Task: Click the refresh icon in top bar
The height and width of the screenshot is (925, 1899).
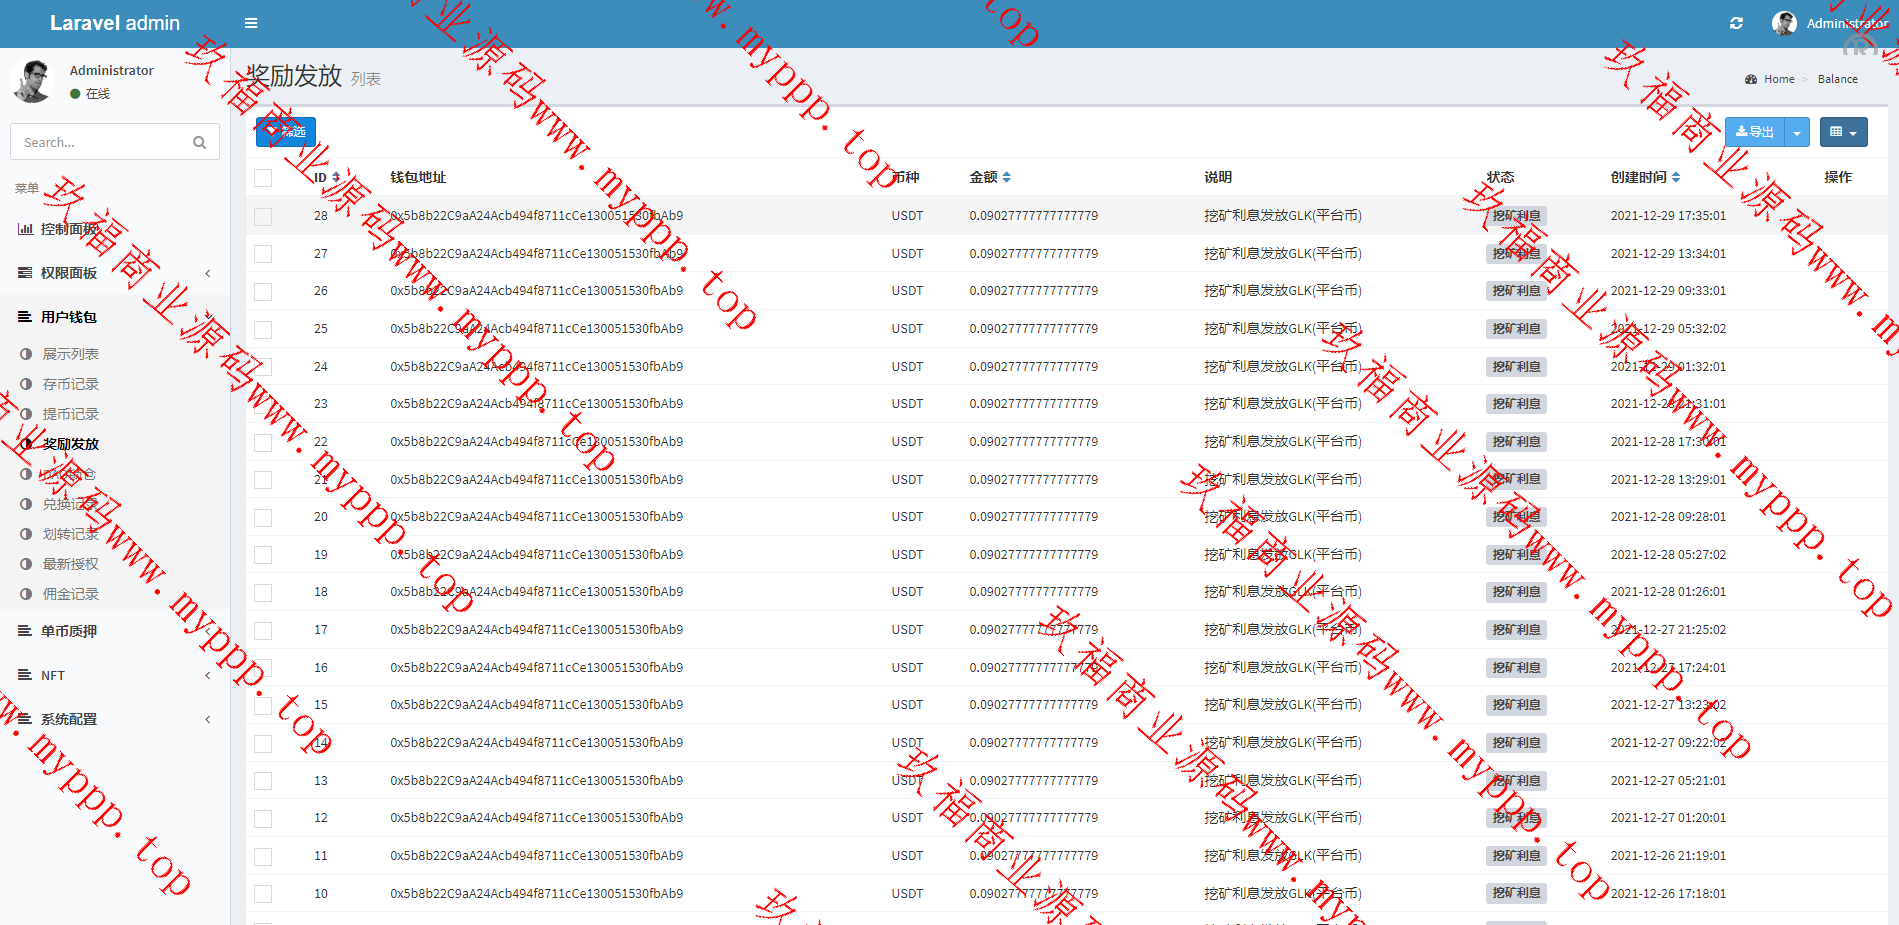Action: [x=1736, y=23]
